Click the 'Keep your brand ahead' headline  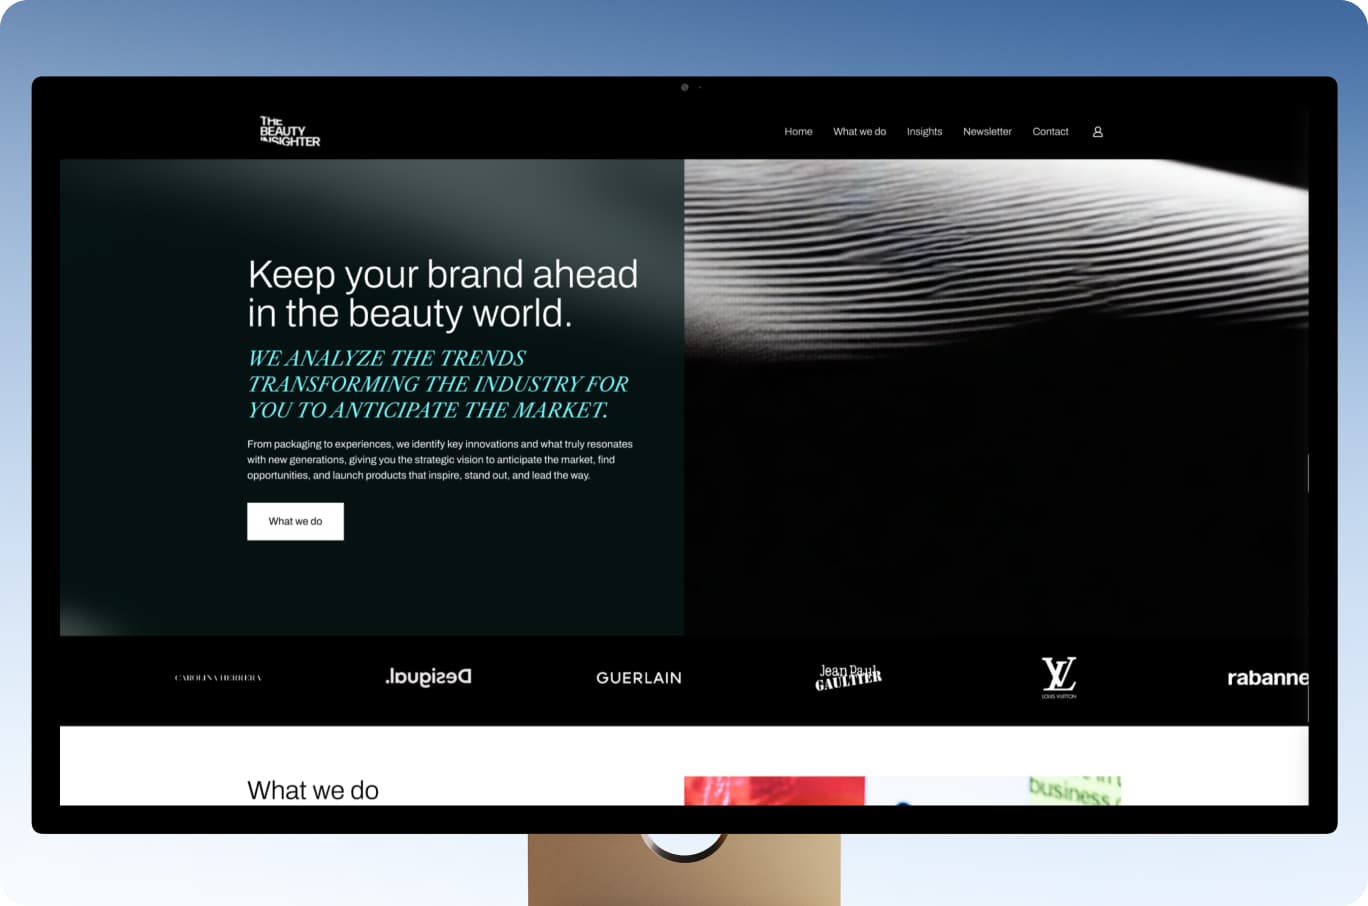click(442, 293)
